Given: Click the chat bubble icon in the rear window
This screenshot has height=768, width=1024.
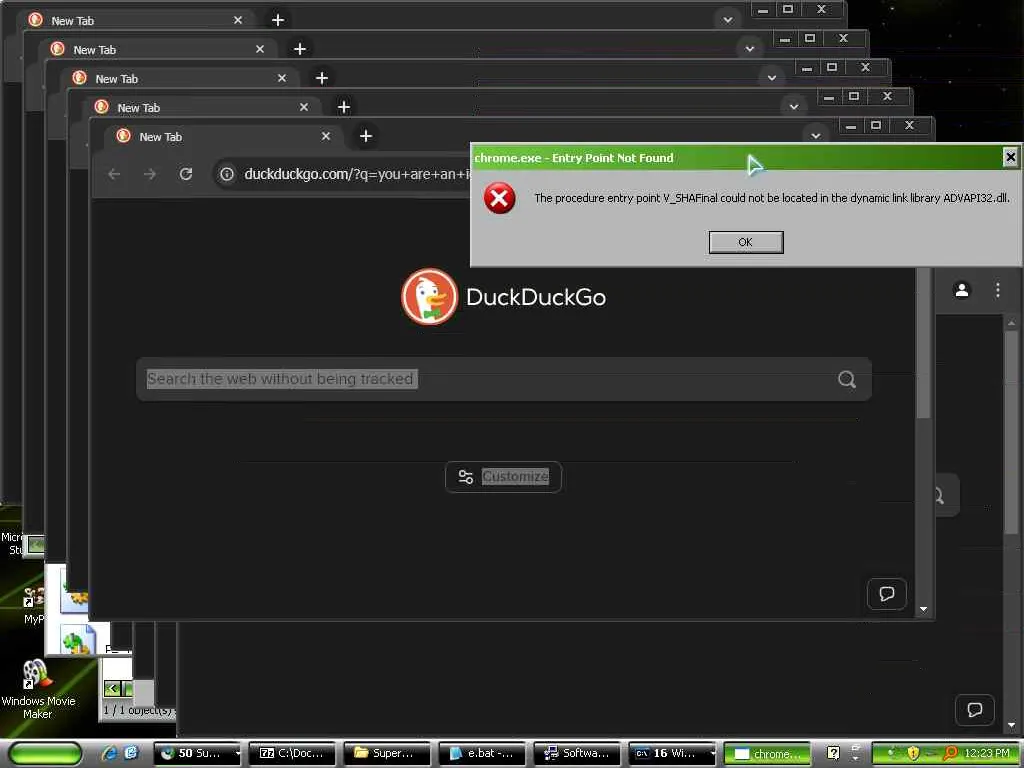Looking at the screenshot, I should (x=974, y=710).
